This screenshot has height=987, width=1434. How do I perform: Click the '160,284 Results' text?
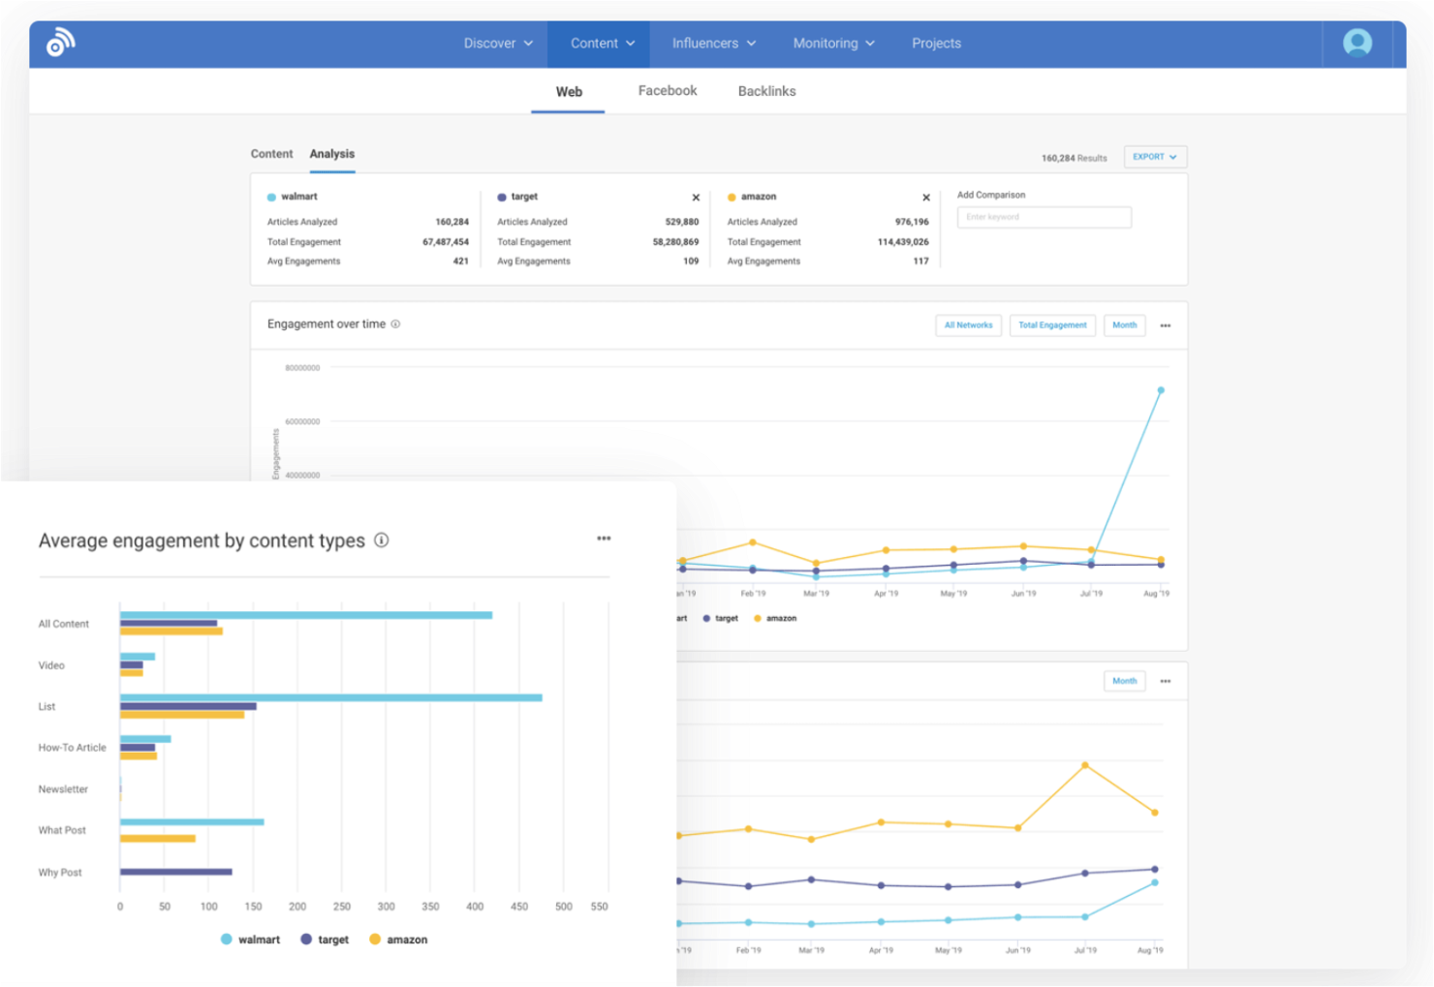(1074, 158)
